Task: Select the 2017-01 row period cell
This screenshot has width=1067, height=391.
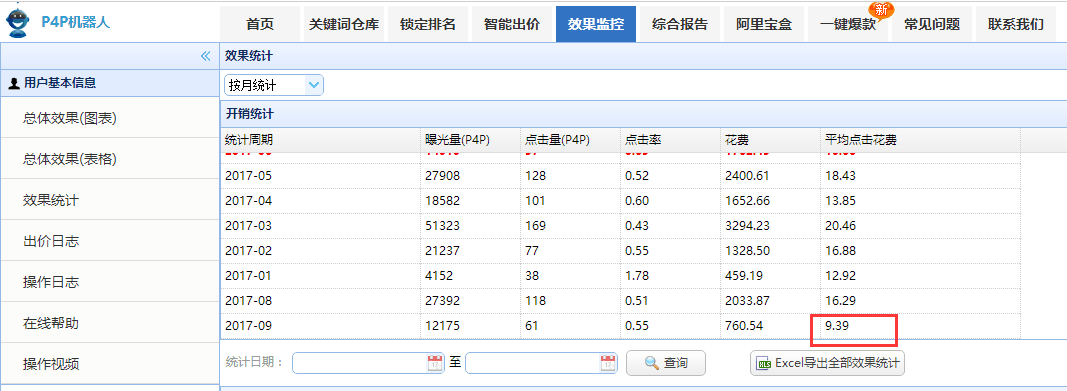Action: [x=321, y=276]
